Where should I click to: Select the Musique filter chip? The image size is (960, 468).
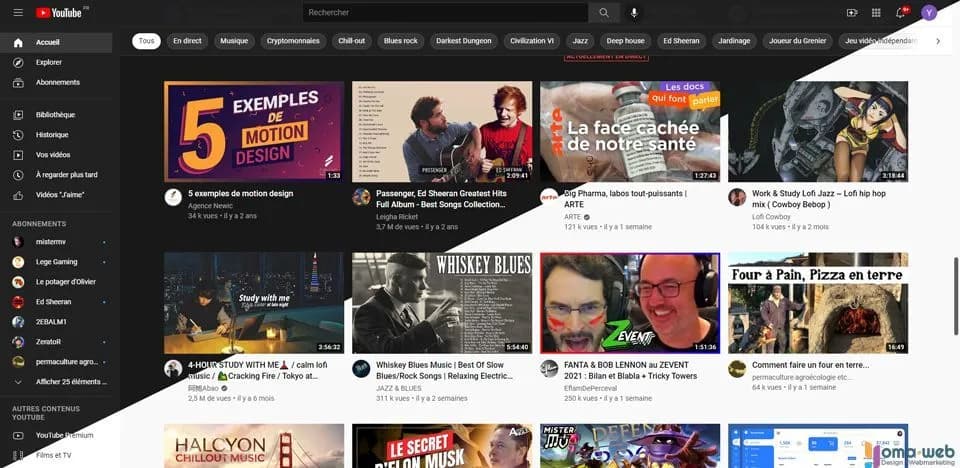[234, 41]
